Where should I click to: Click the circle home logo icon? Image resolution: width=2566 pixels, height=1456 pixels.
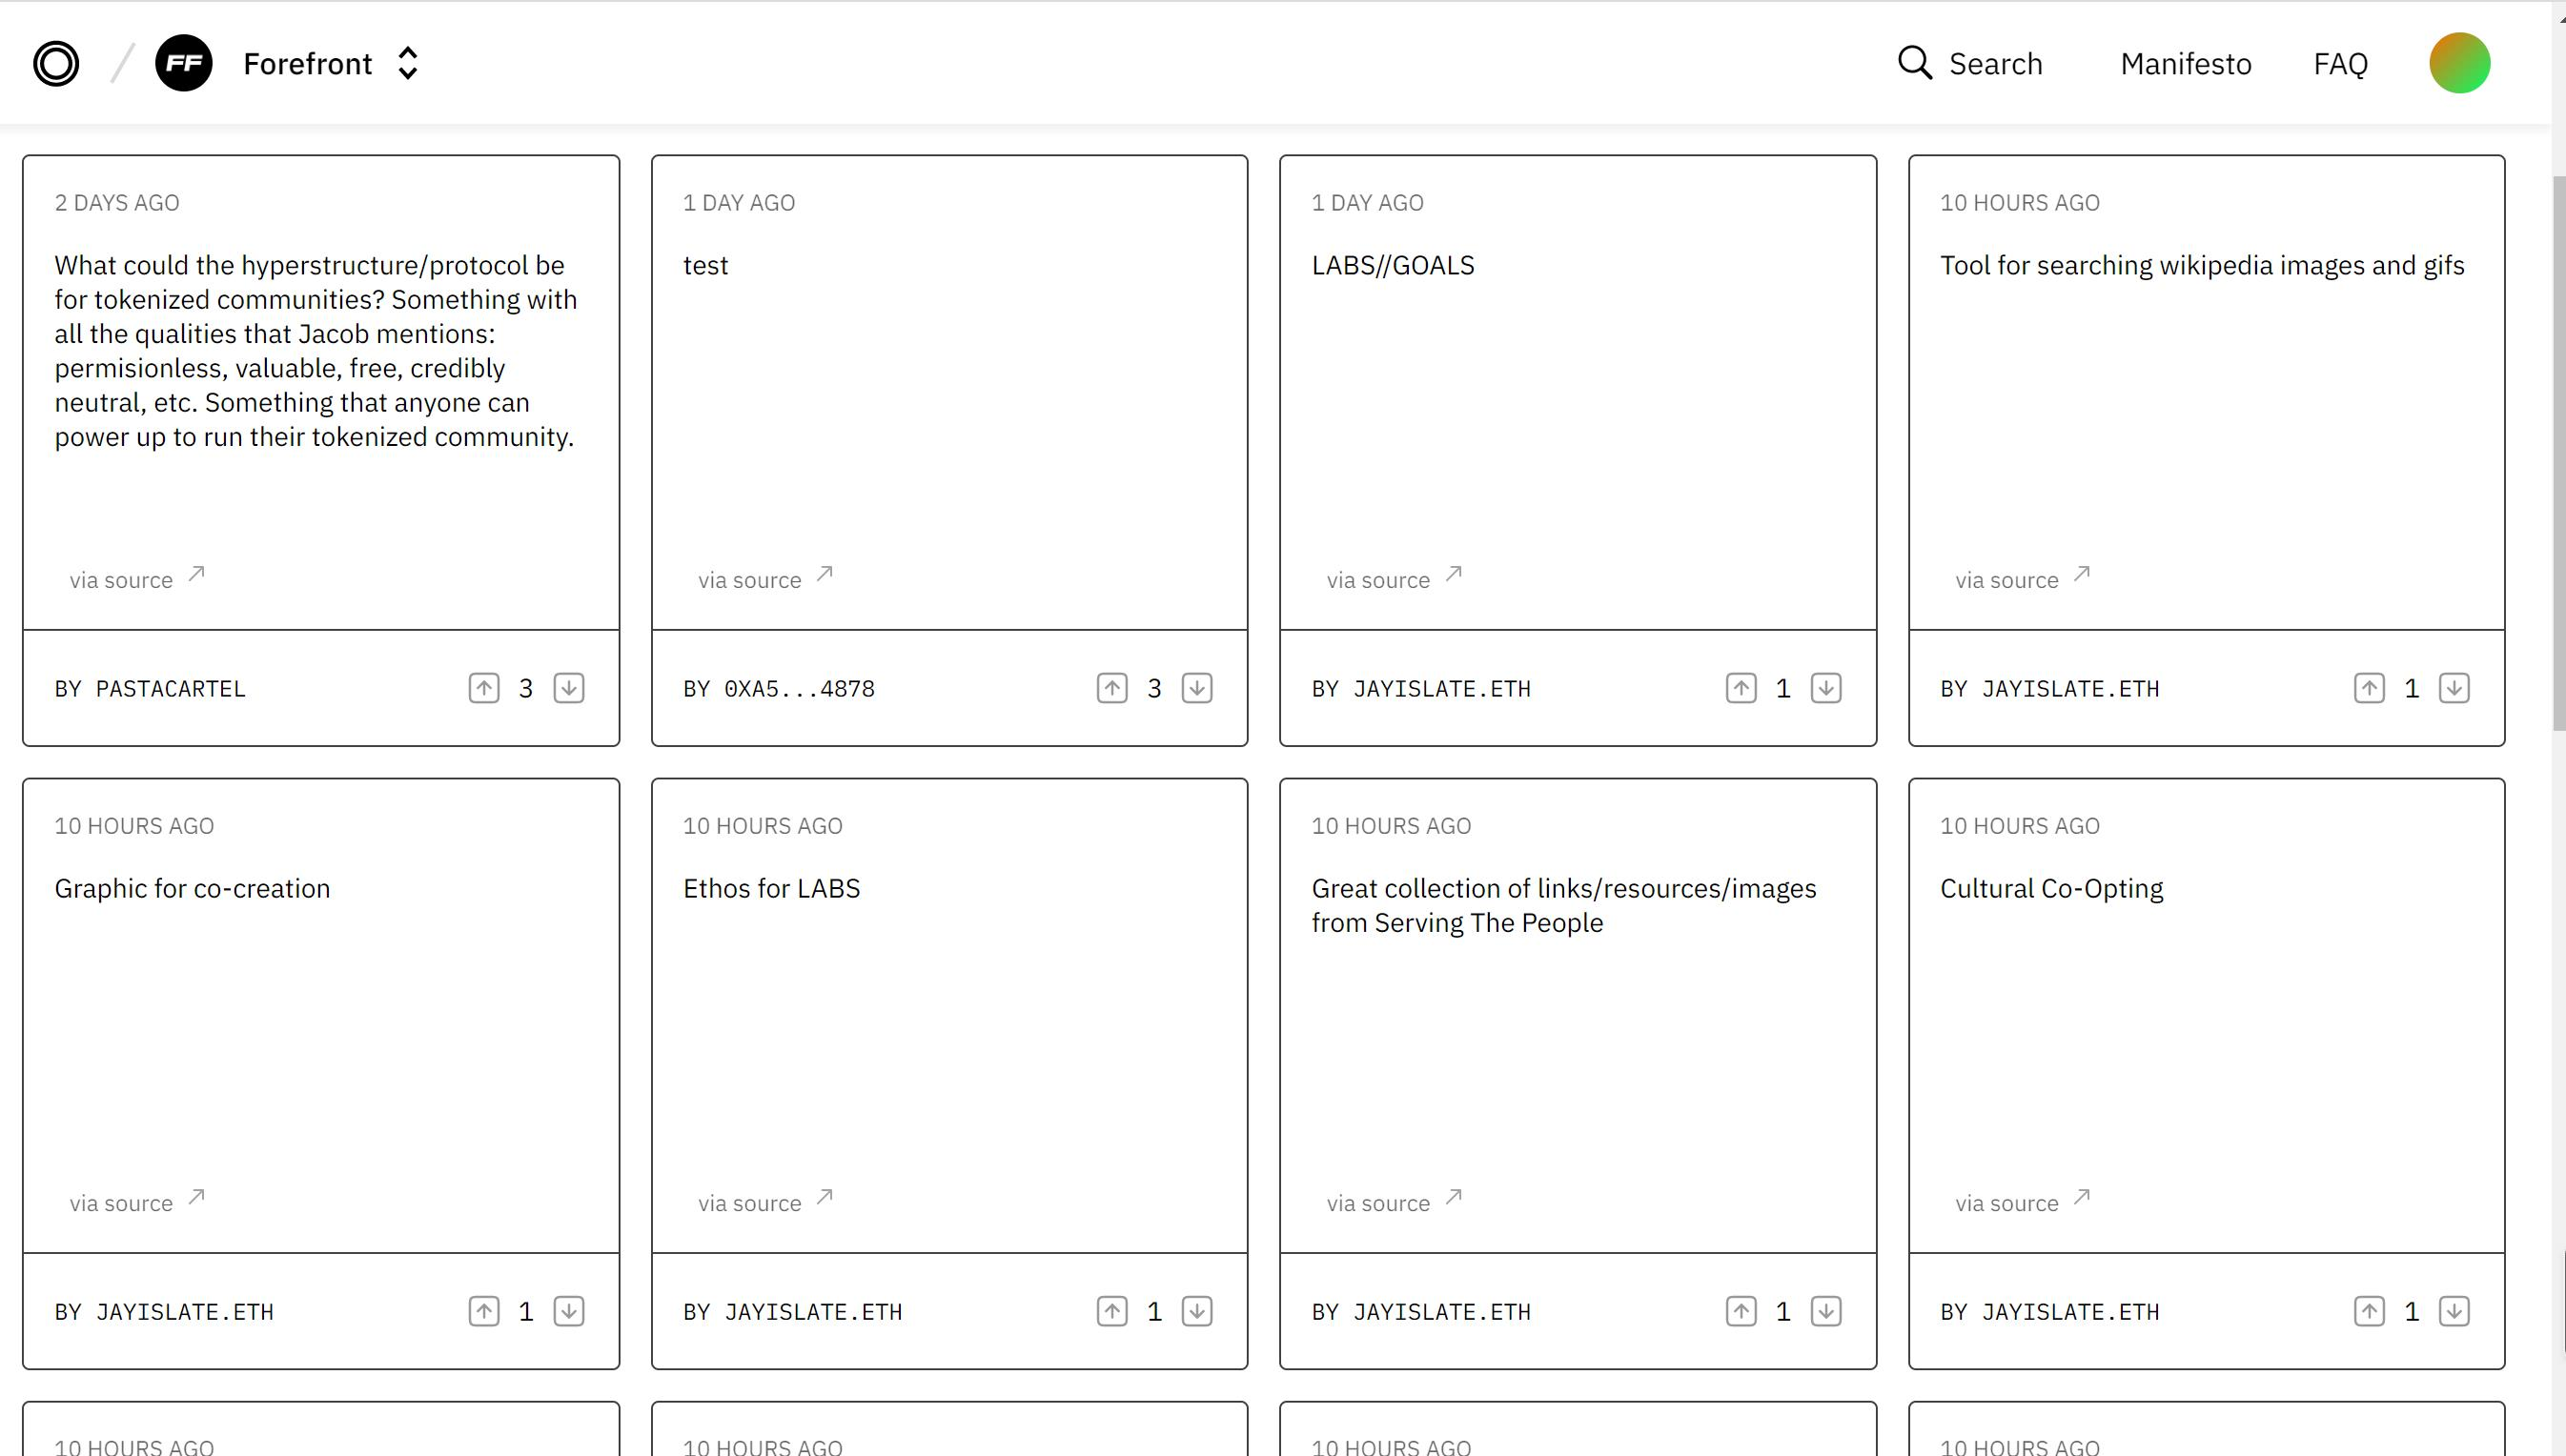pos(56,63)
